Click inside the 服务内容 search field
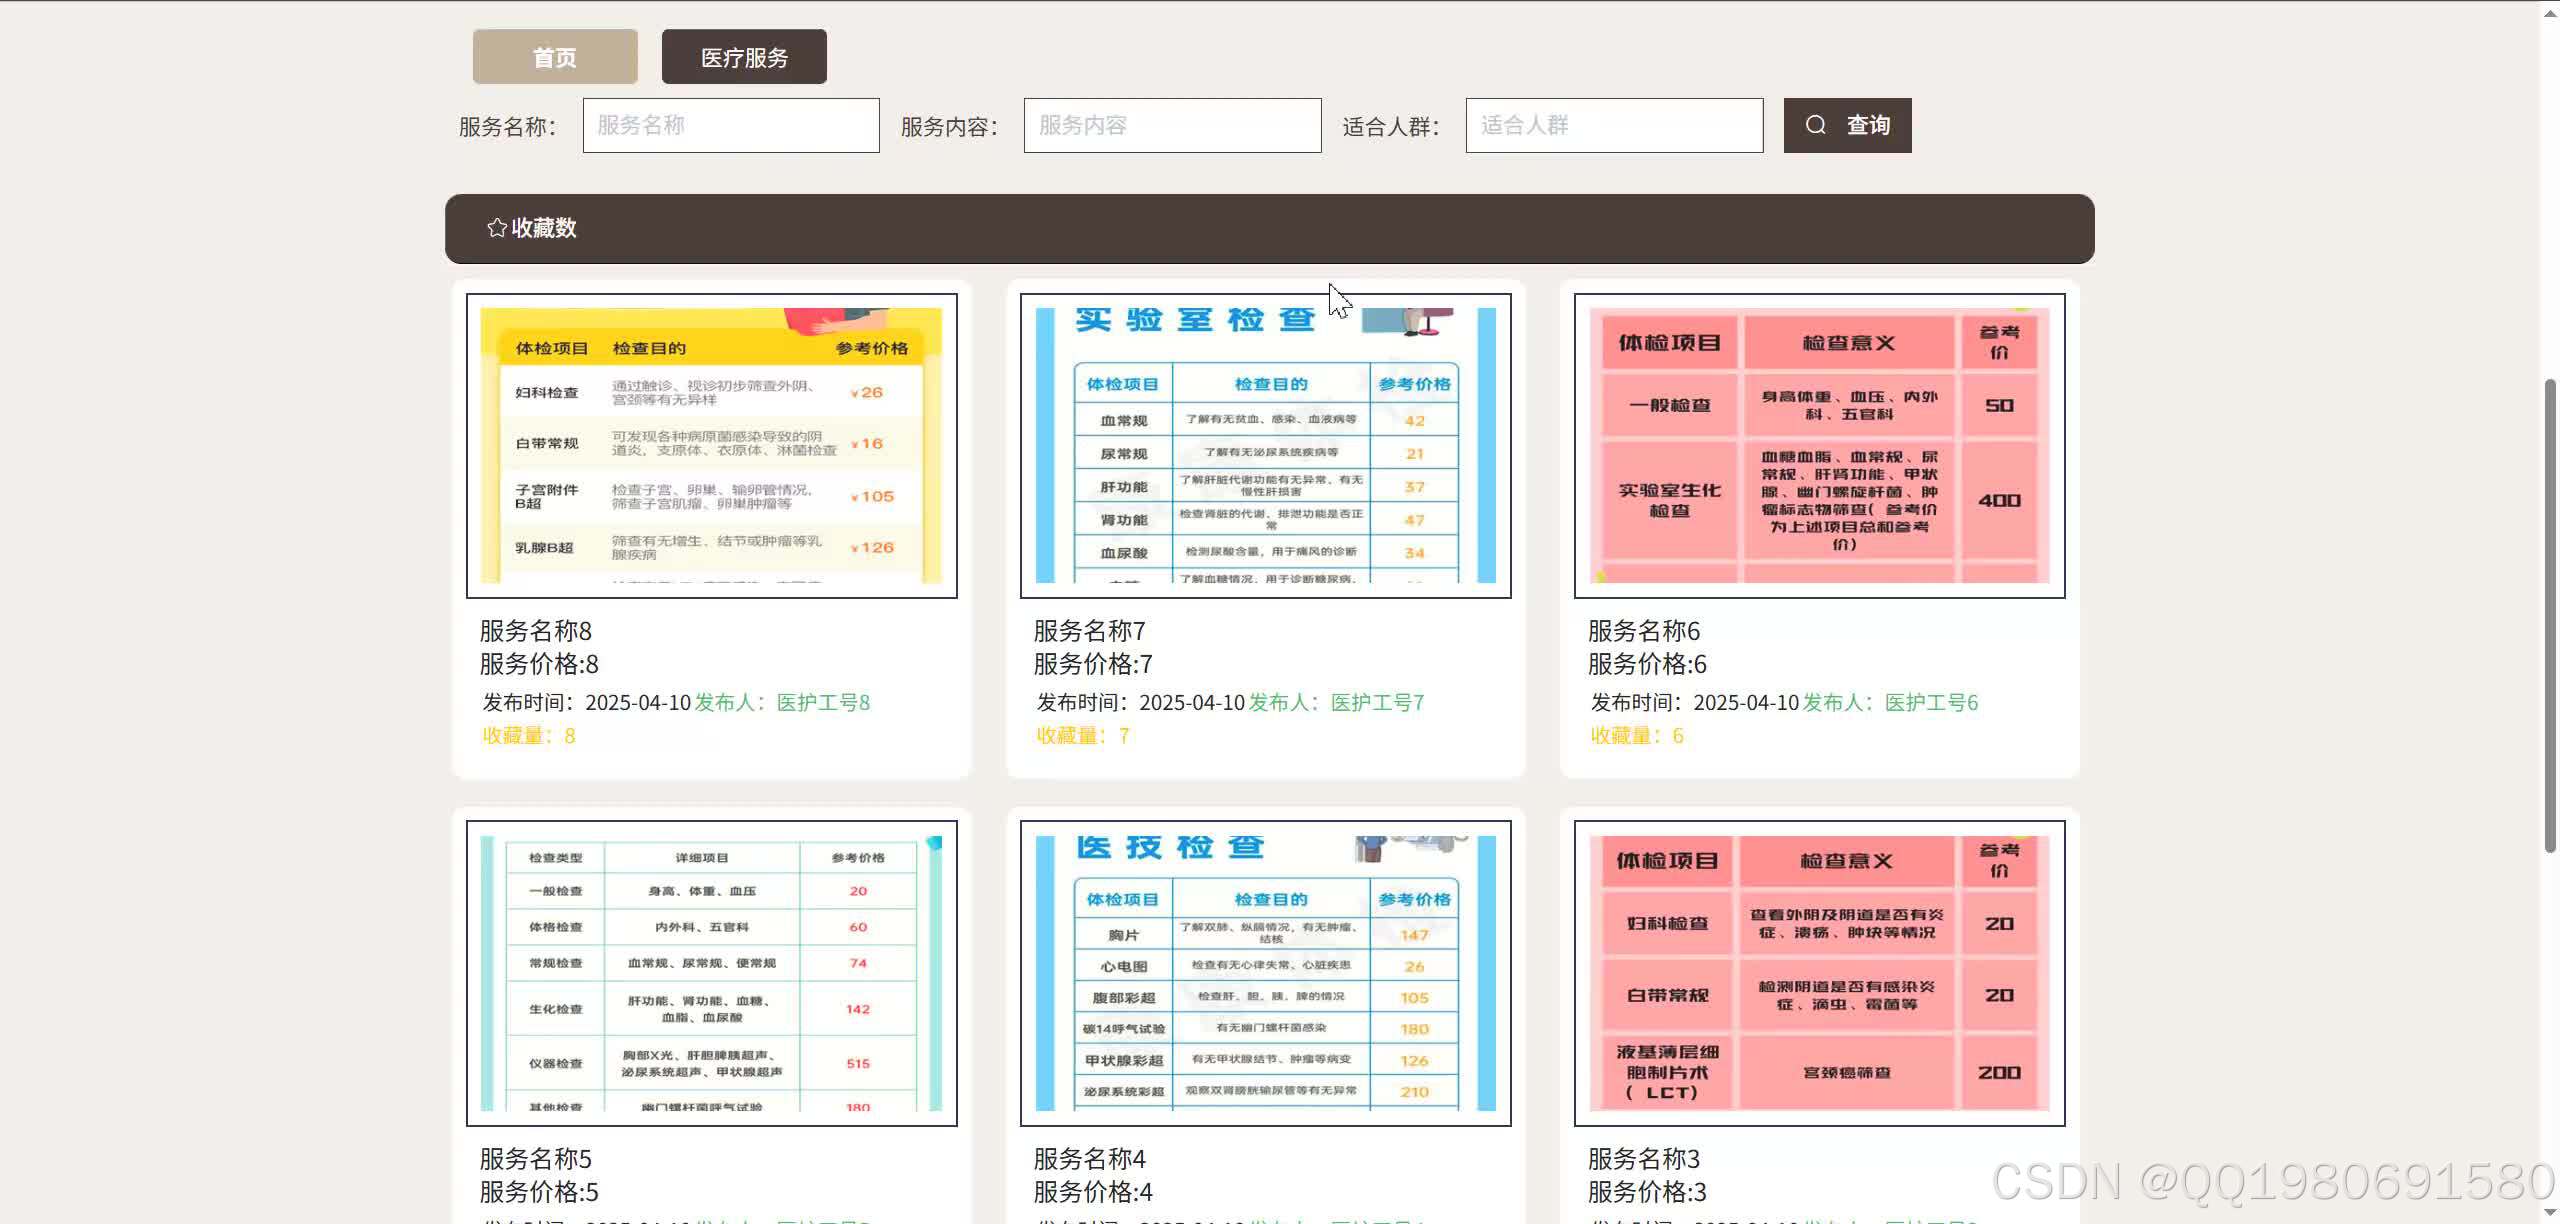Viewport: 2560px width, 1224px height. coord(1172,125)
